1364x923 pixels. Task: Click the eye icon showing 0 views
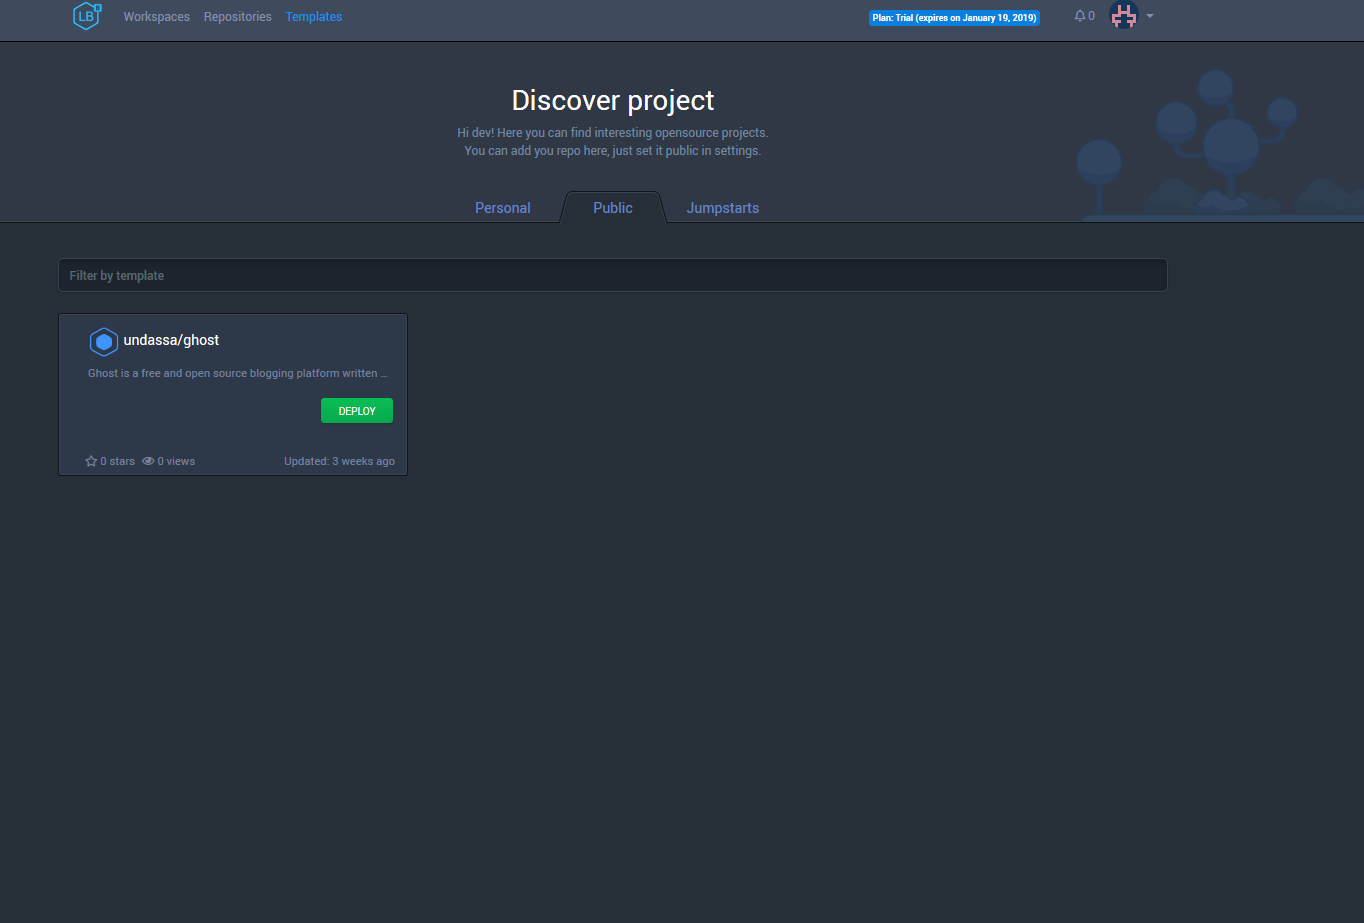146,461
